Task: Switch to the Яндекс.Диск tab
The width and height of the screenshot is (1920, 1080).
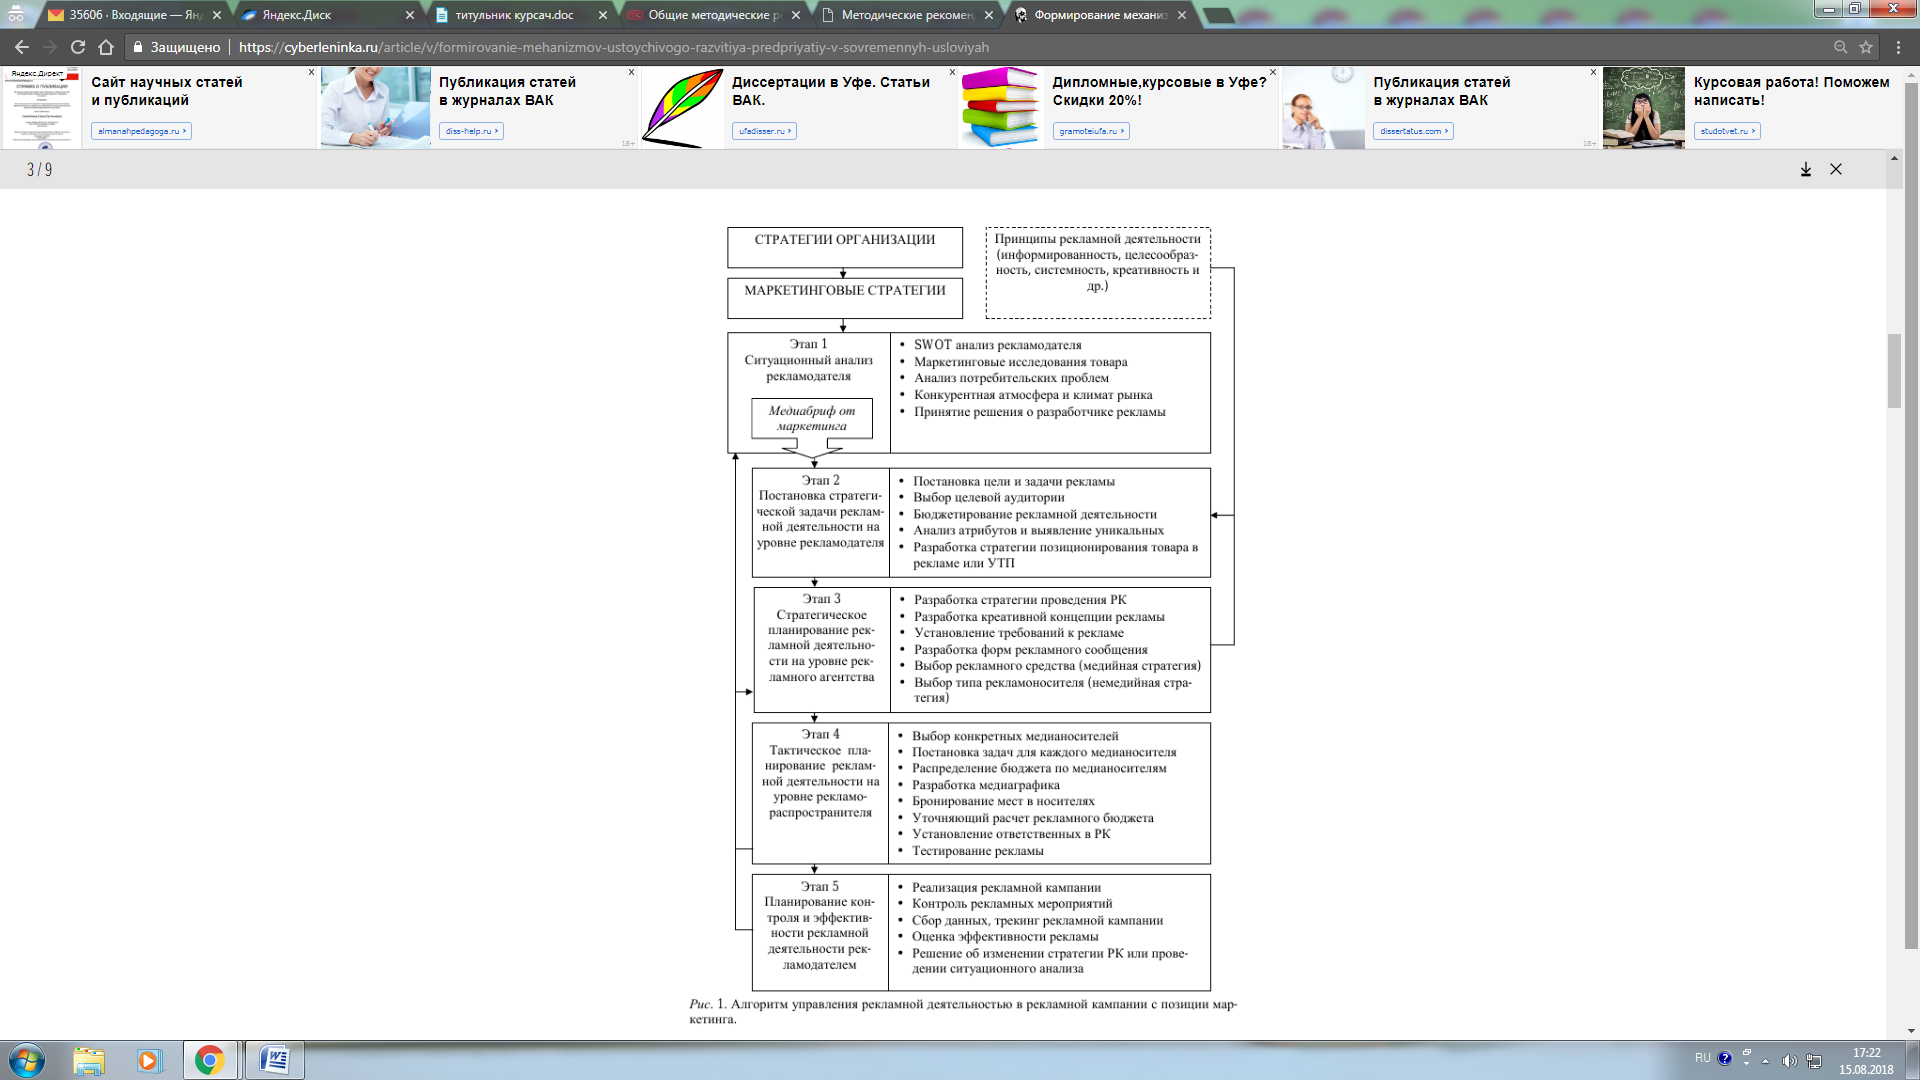Action: pyautogui.click(x=328, y=15)
